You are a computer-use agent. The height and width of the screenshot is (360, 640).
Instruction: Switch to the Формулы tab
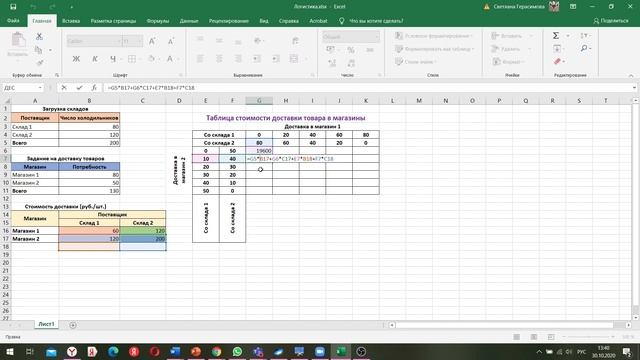pos(158,21)
